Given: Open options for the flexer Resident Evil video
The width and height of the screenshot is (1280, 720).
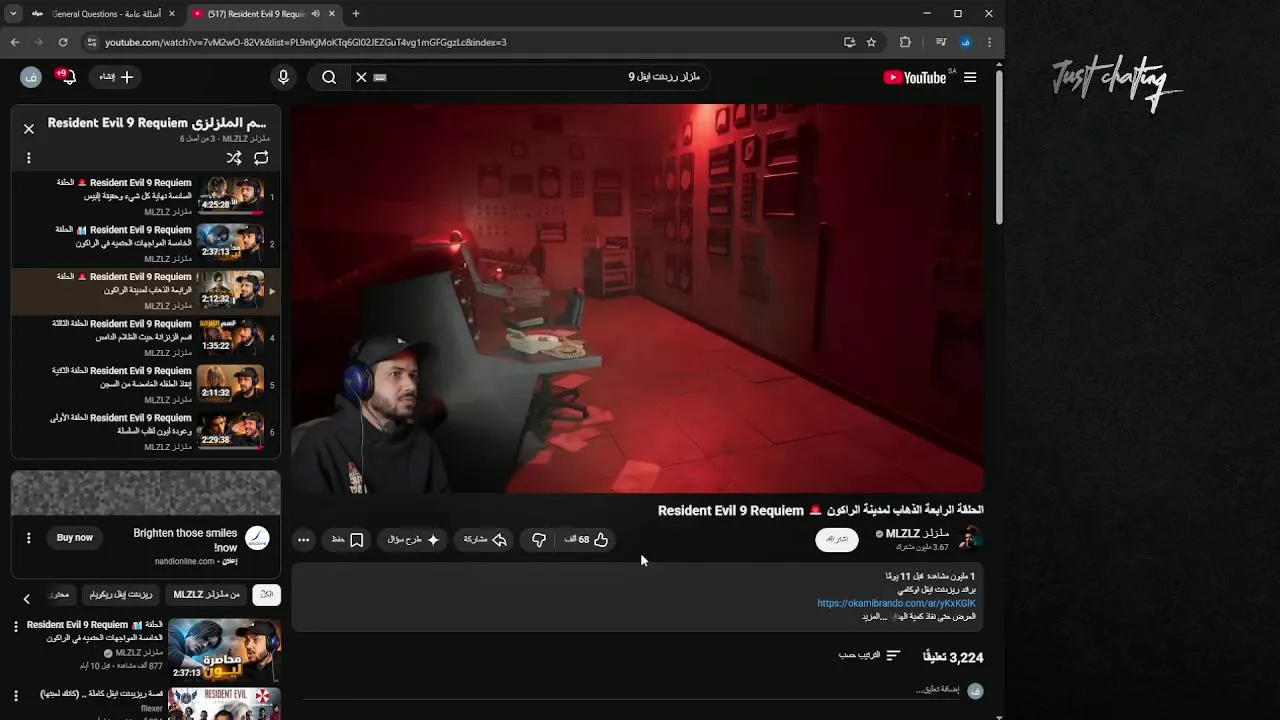Looking at the screenshot, I should tap(16, 695).
